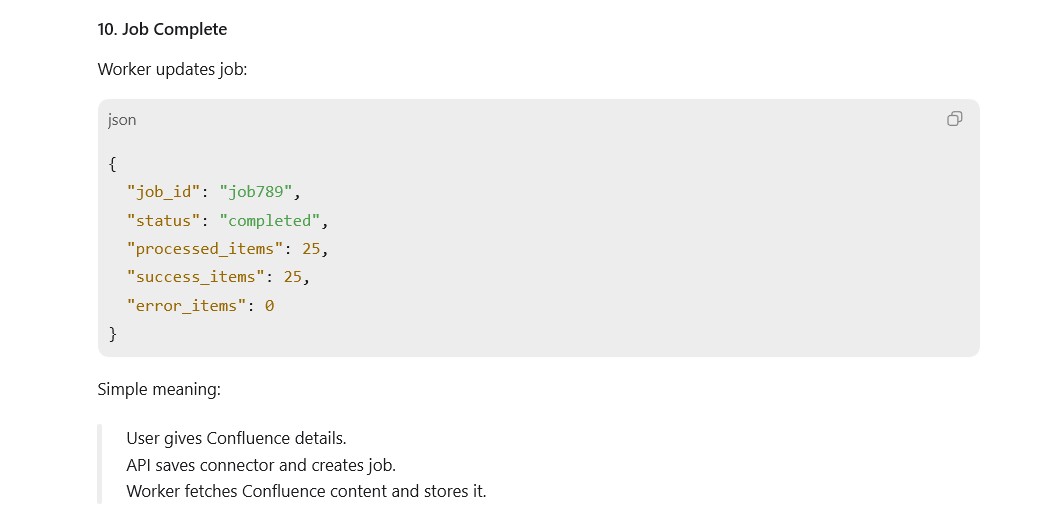Click "User gives Confluence details." quote line
Screen dimensions: 1040x522
236,438
